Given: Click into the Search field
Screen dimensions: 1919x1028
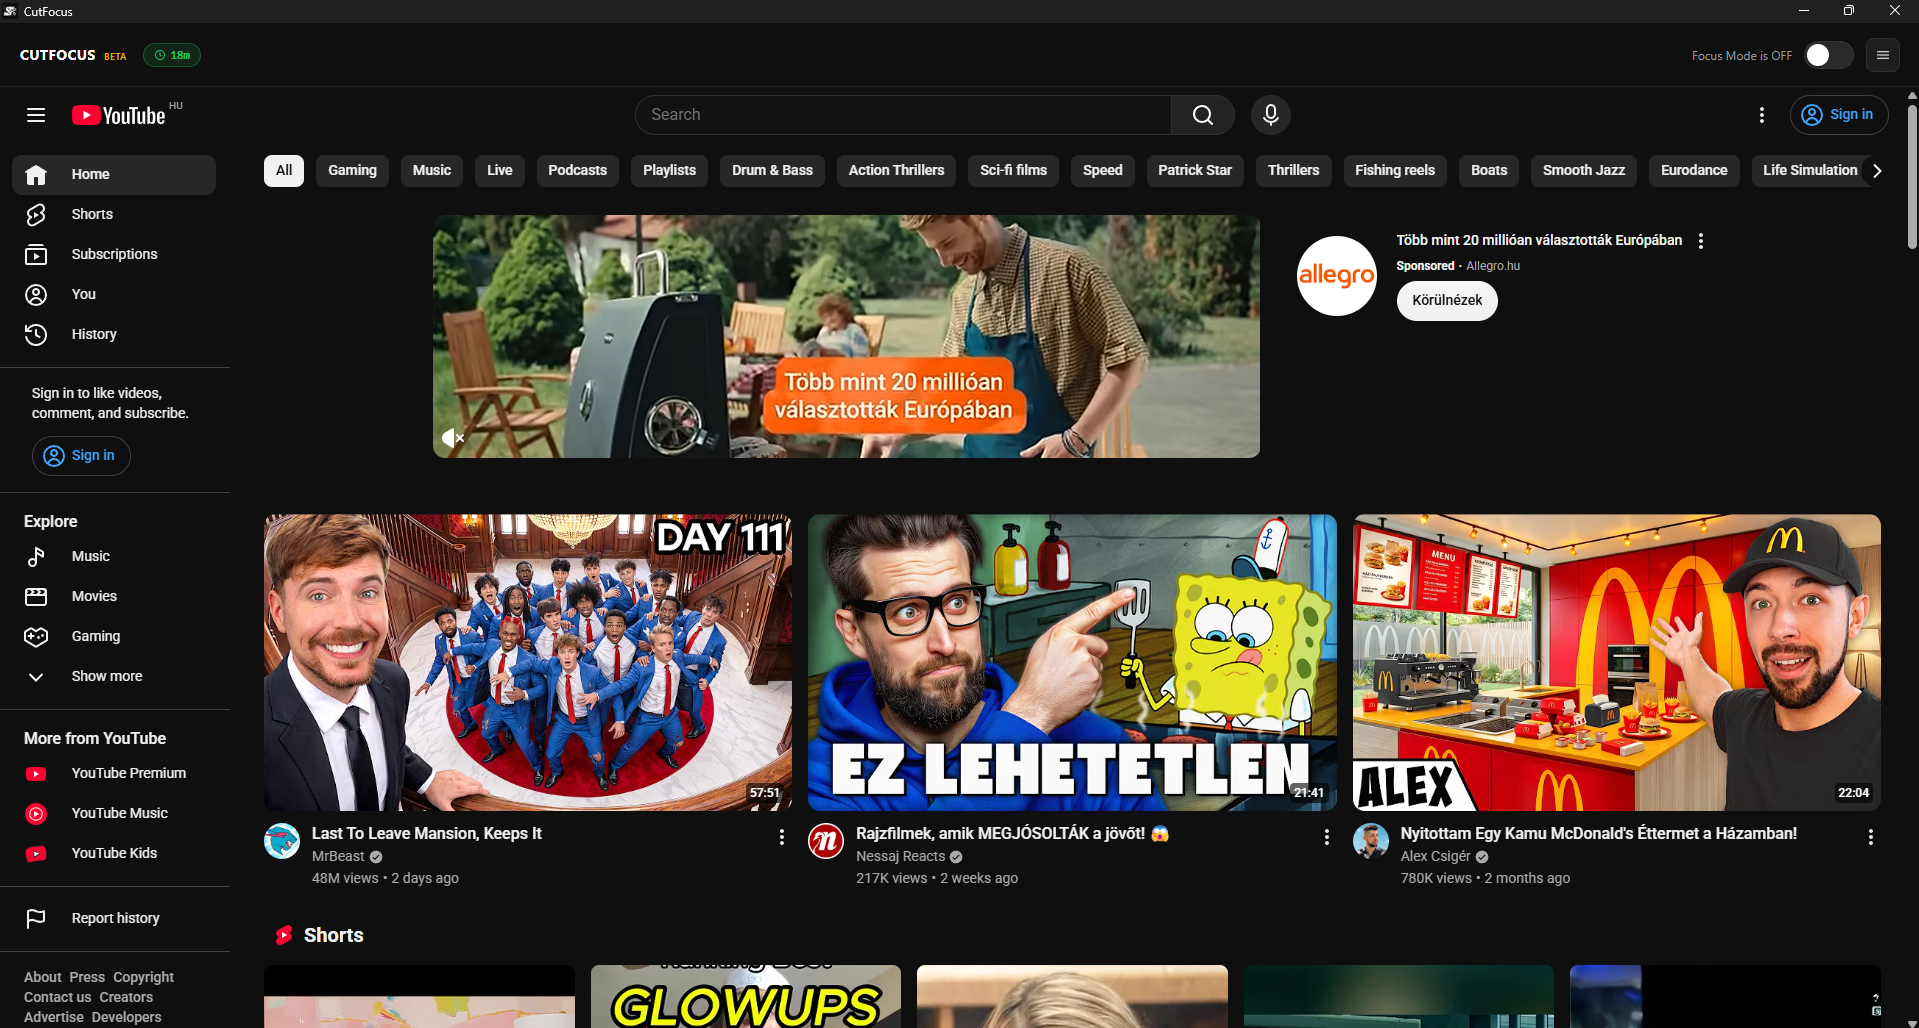Looking at the screenshot, I should tap(903, 115).
